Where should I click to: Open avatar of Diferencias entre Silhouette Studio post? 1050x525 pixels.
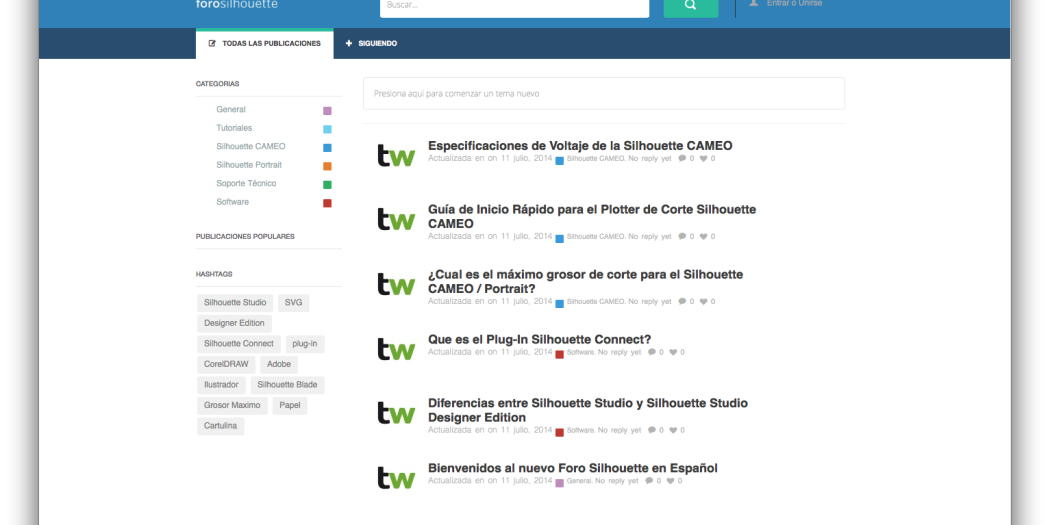[x=396, y=412]
